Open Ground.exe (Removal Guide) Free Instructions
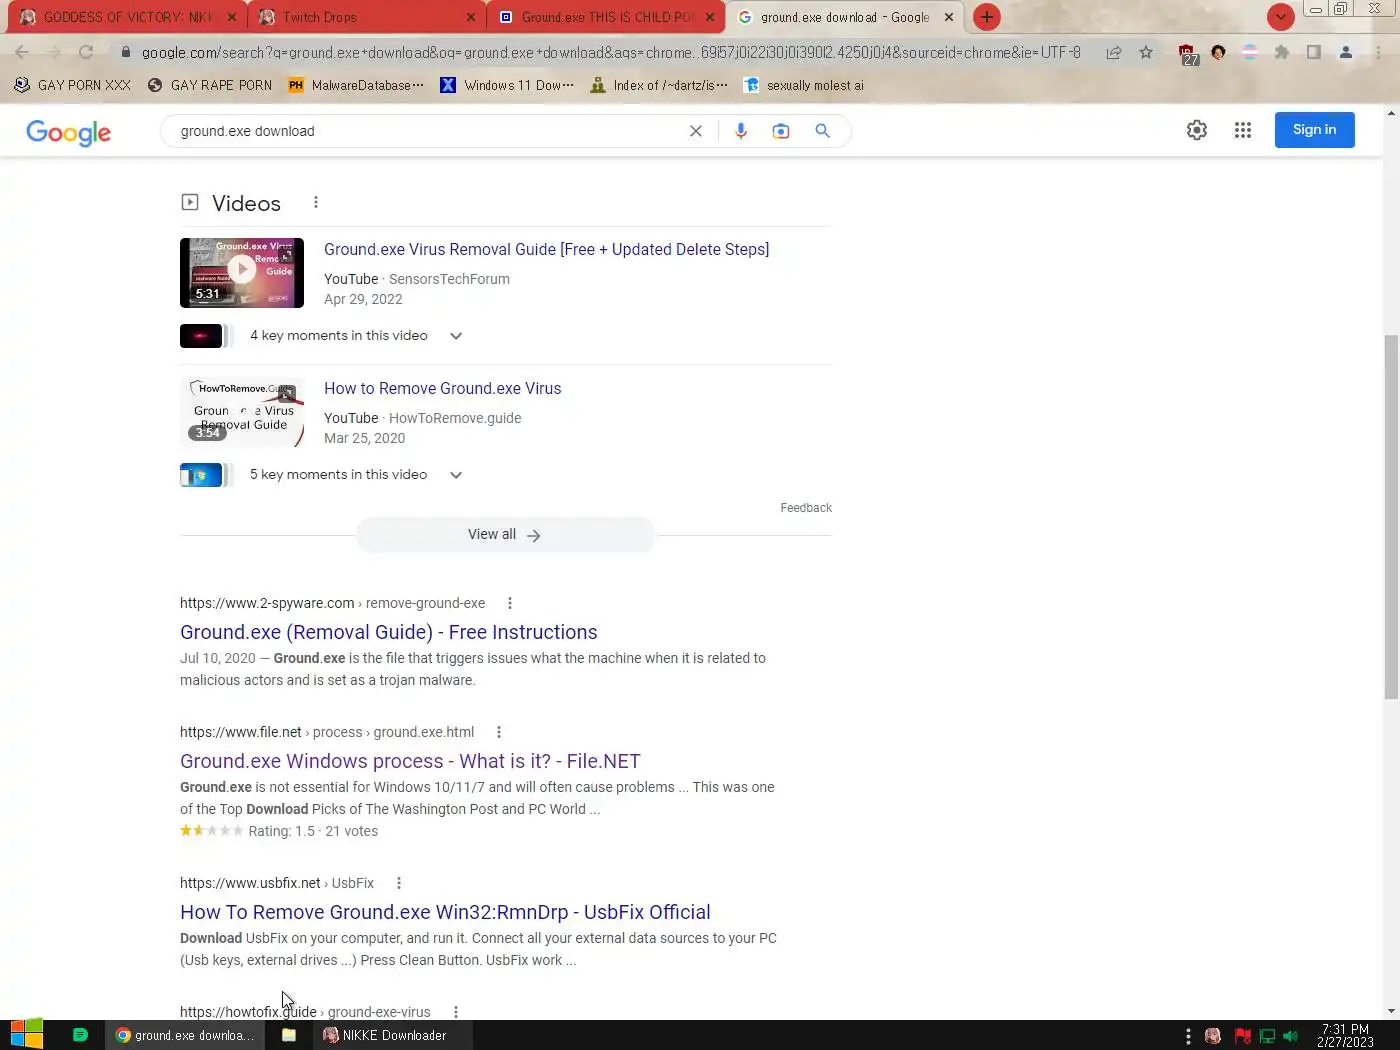This screenshot has width=1400, height=1050. [x=389, y=632]
